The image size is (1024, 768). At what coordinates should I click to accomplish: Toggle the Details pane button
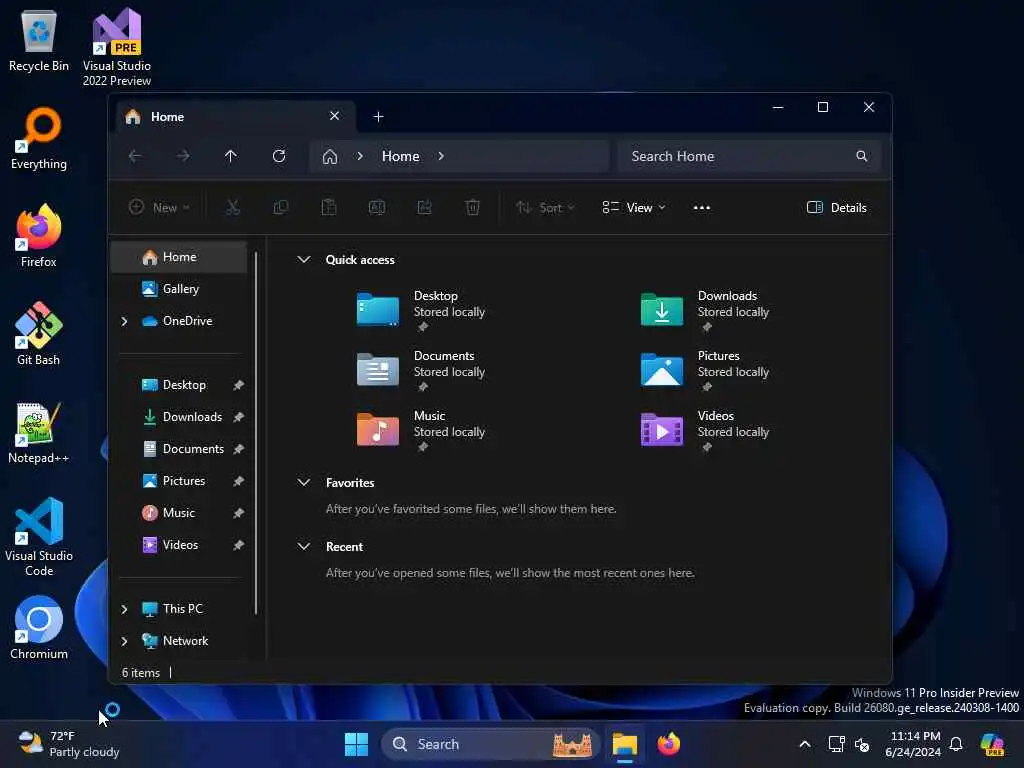(x=837, y=208)
